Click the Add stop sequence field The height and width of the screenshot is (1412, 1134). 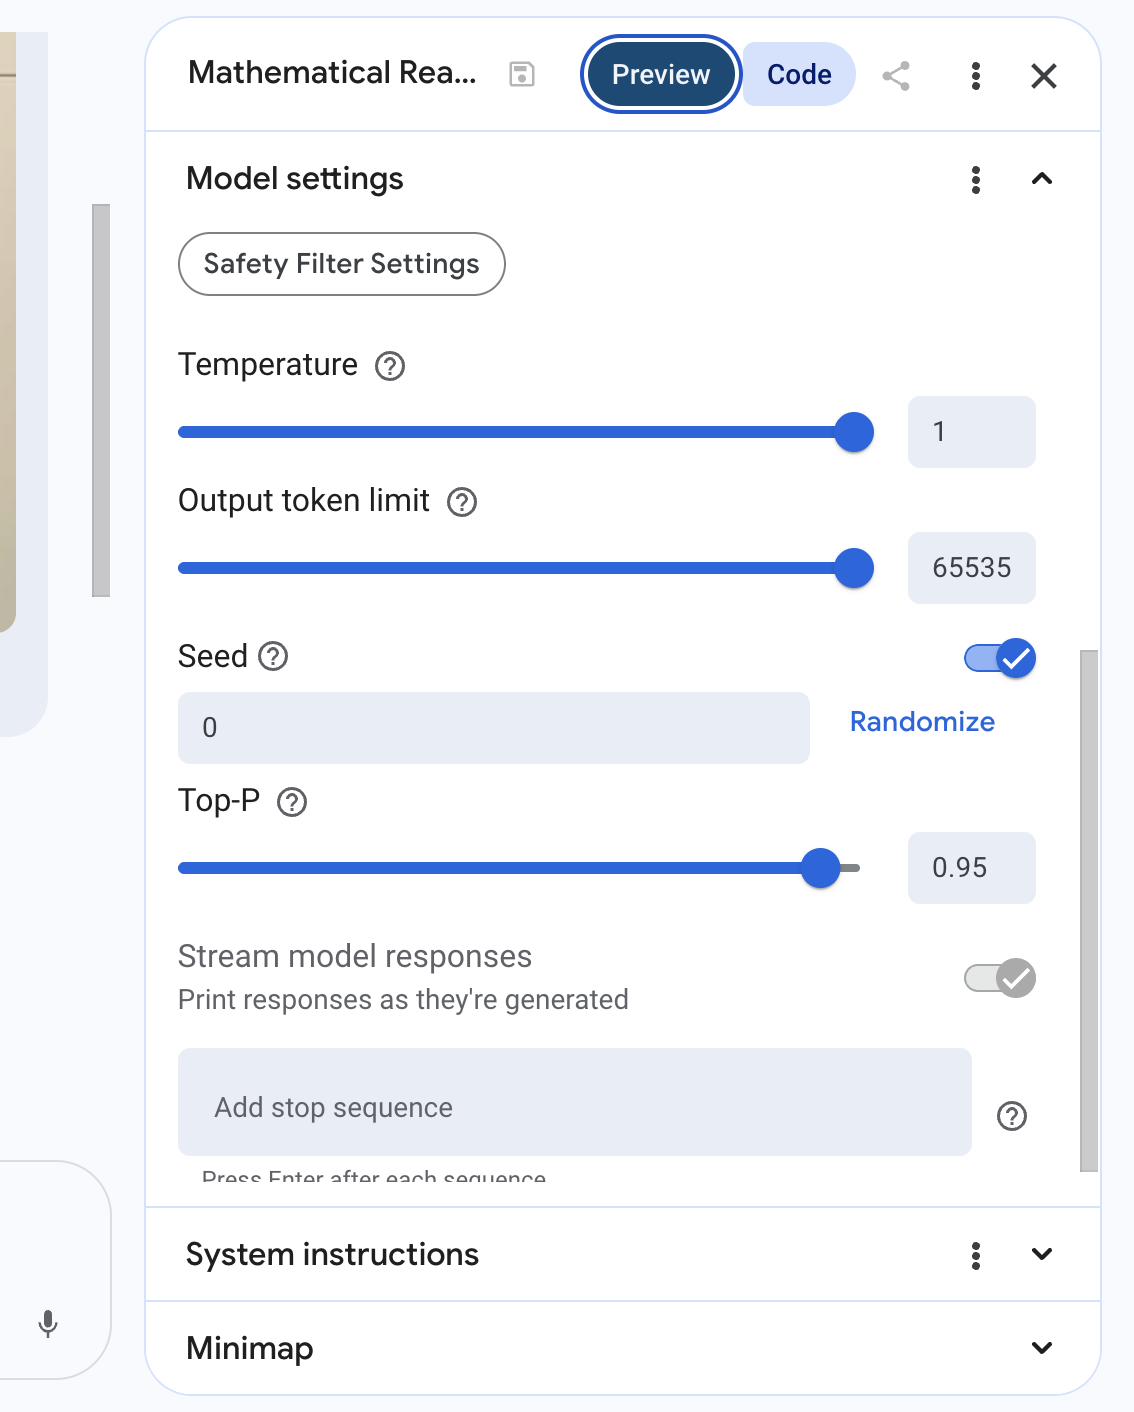pos(575,1102)
